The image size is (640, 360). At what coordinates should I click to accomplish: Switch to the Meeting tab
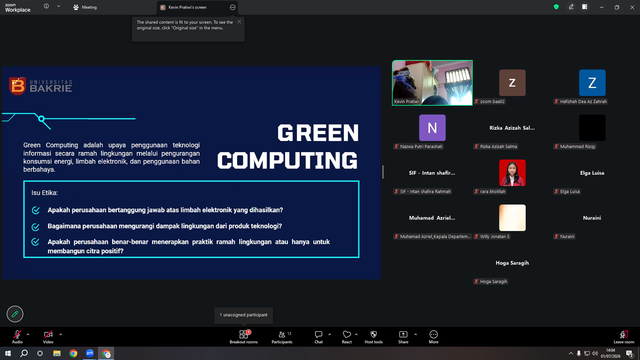(x=85, y=7)
